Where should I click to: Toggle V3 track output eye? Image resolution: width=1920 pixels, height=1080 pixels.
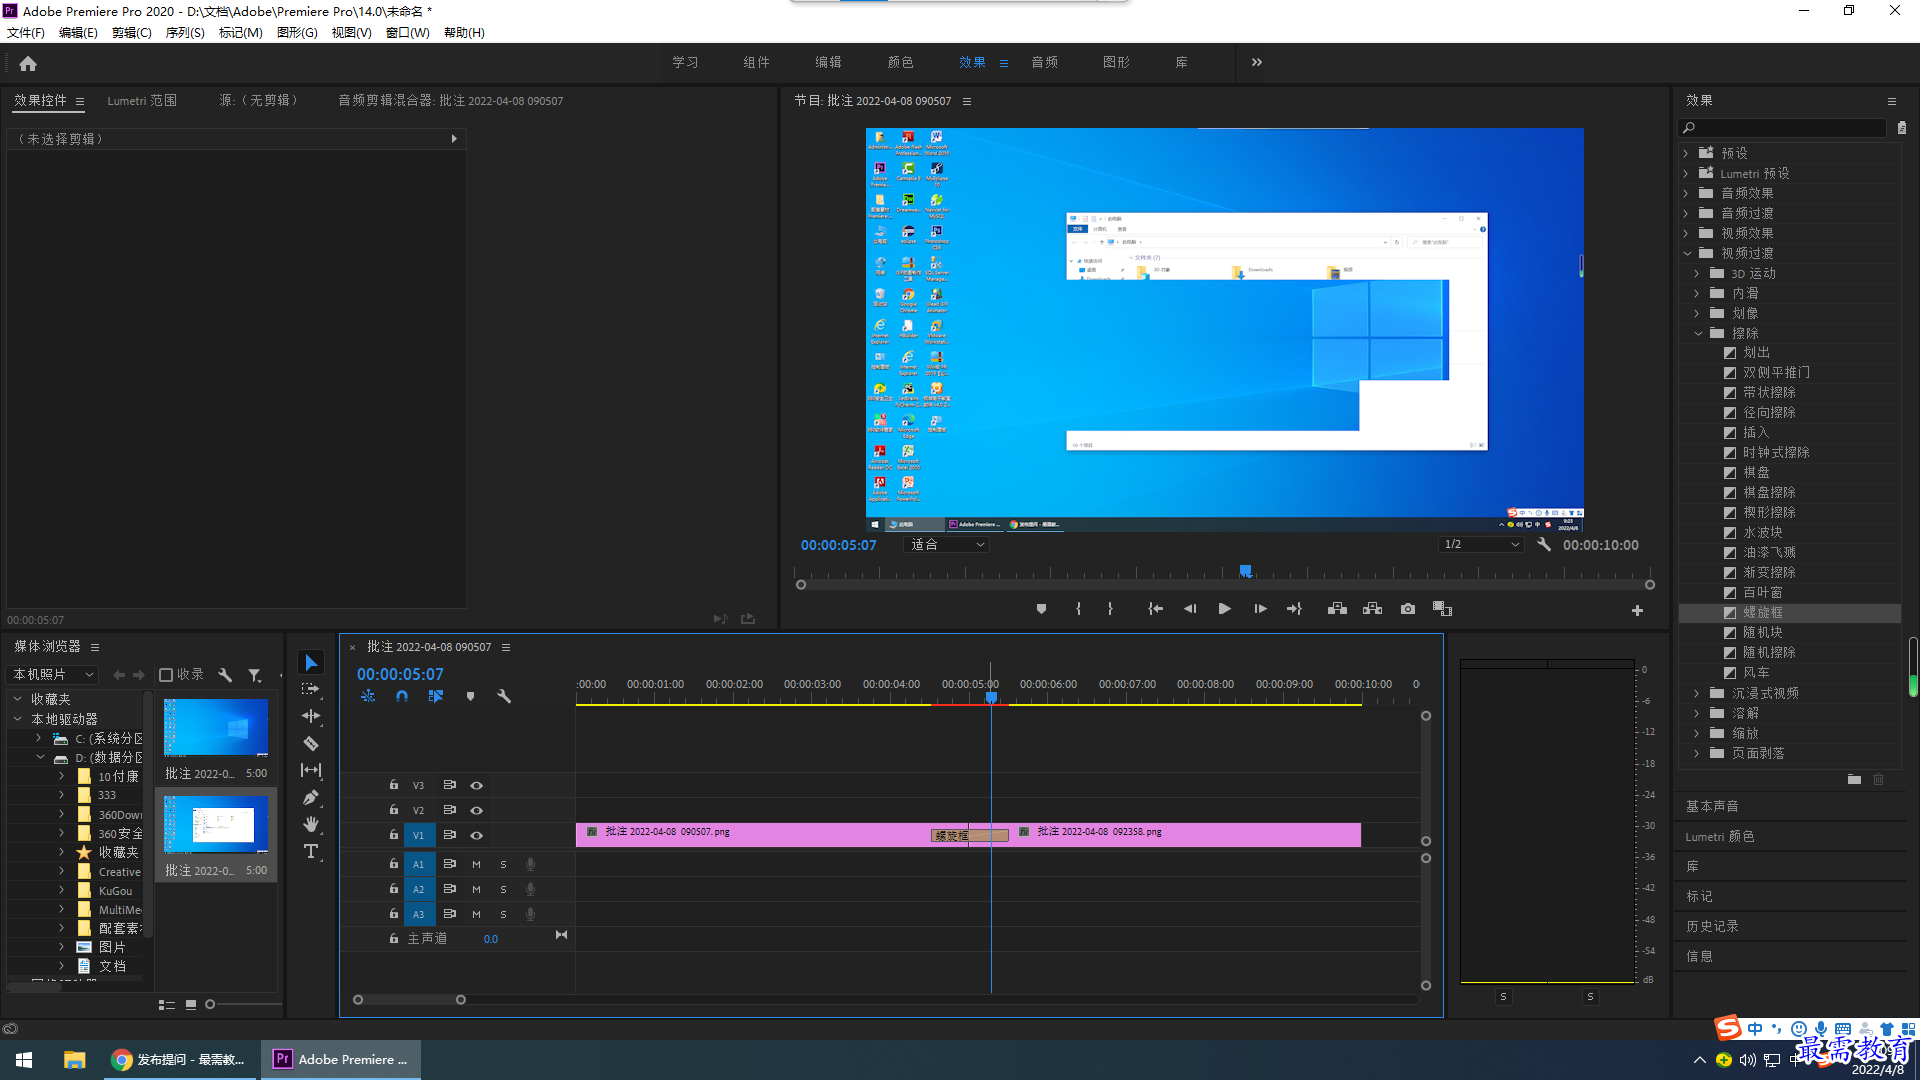476,785
